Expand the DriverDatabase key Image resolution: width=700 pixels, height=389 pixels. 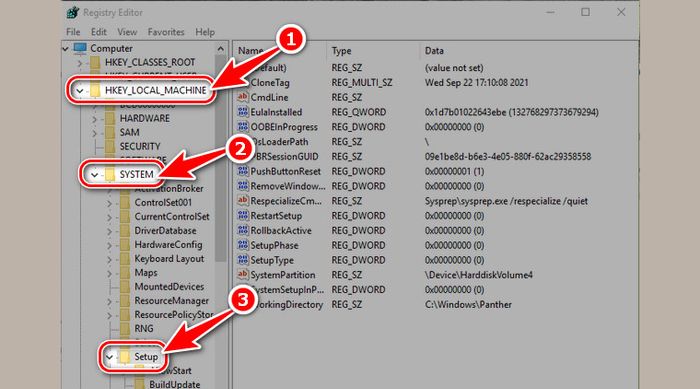coord(109,231)
